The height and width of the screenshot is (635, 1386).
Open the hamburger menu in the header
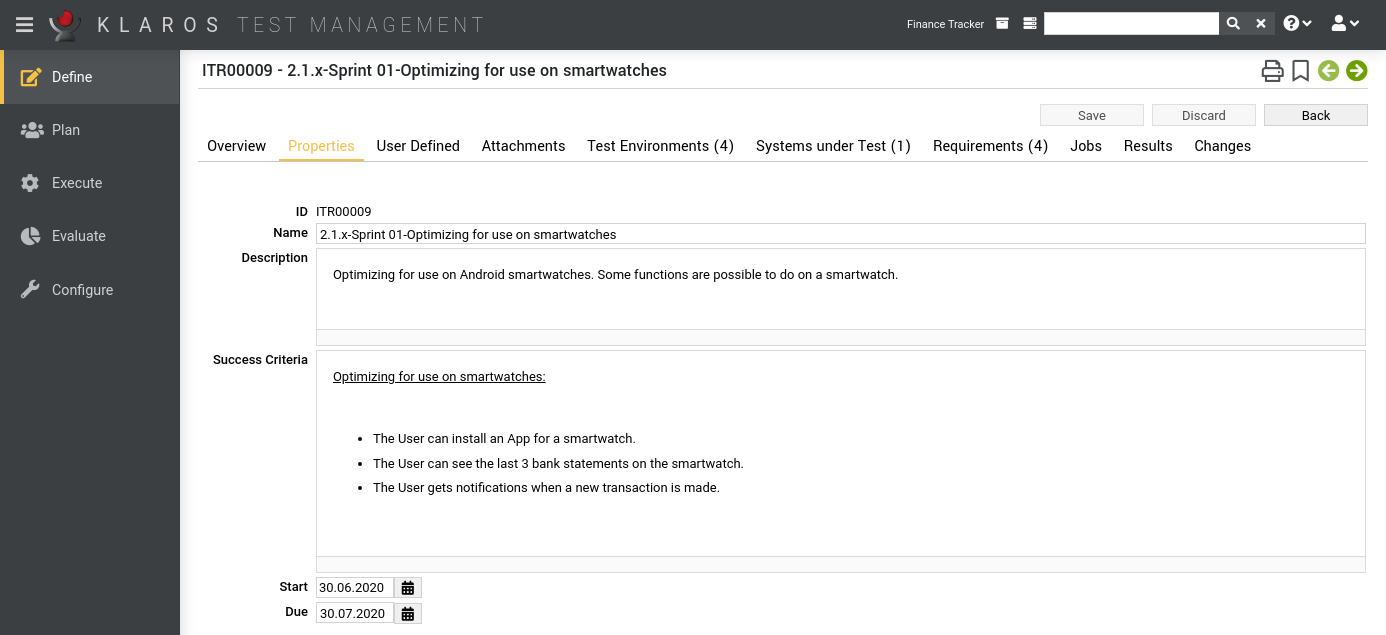pos(24,24)
